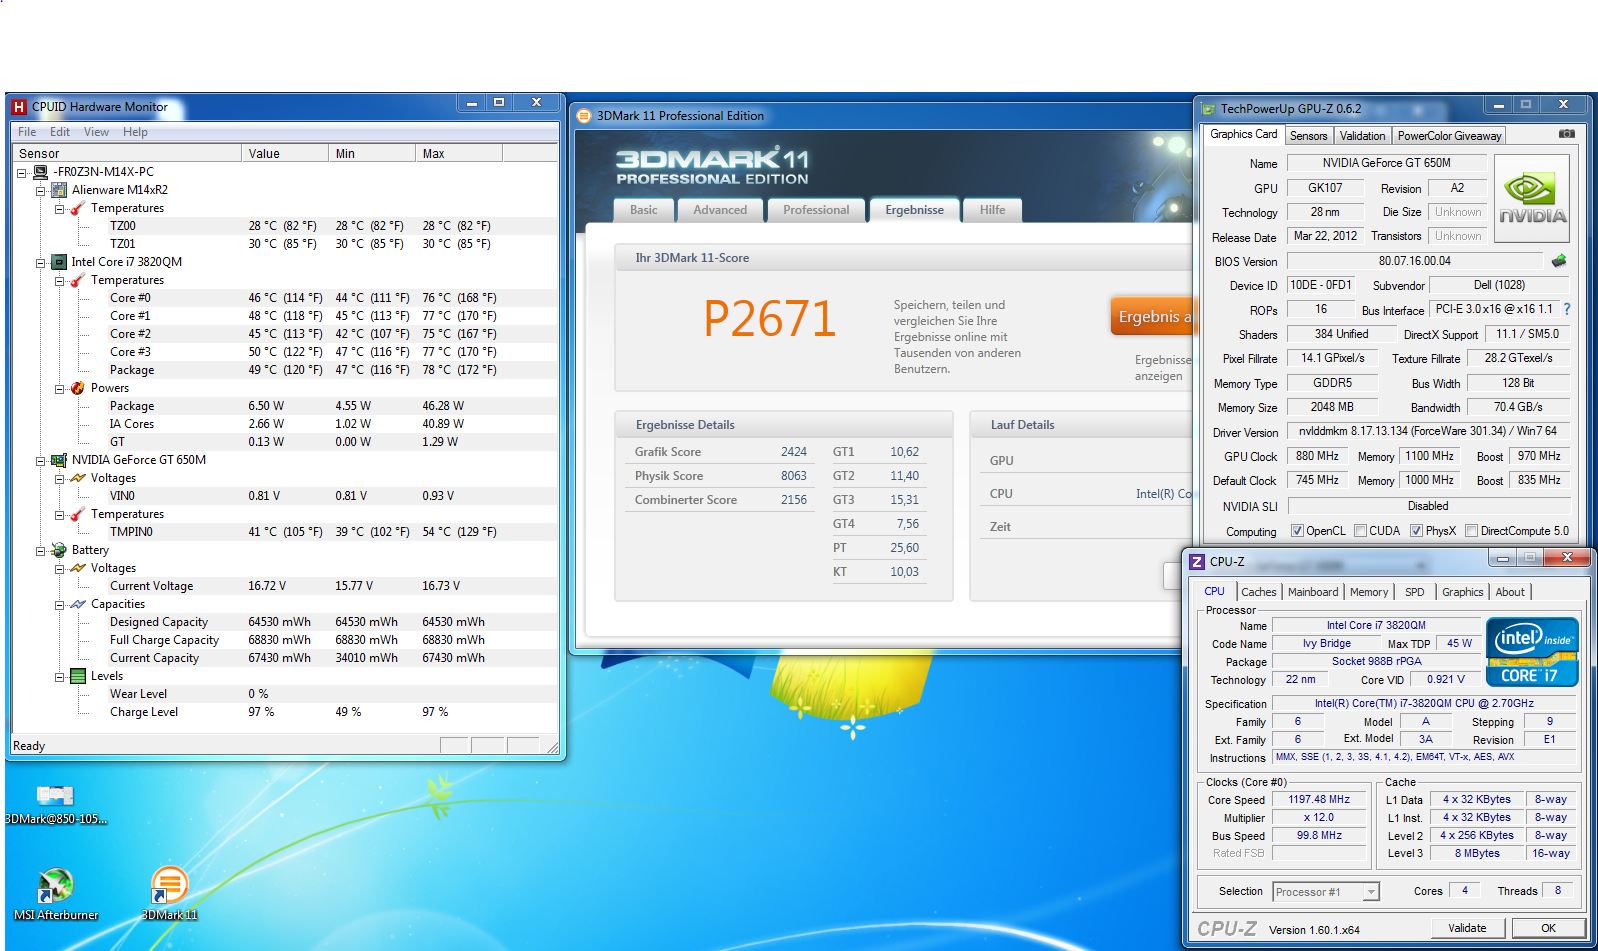
Task: Toggle the DirectCompute 5.0 checkbox
Action: point(1471,531)
